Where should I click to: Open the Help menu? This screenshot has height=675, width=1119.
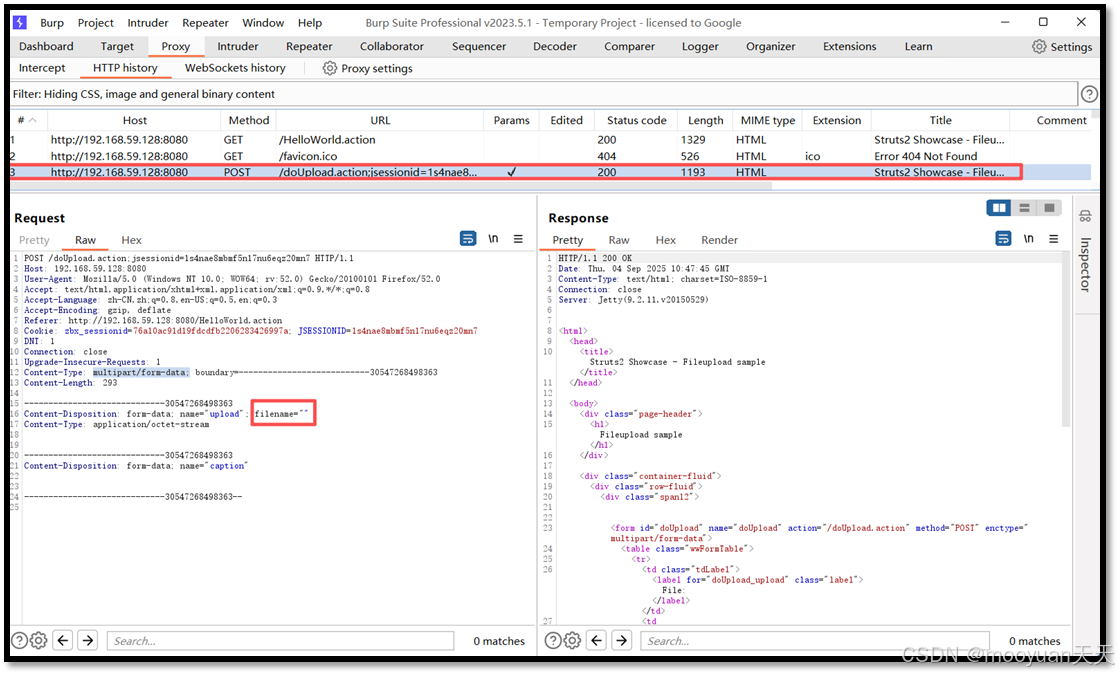tap(310, 23)
